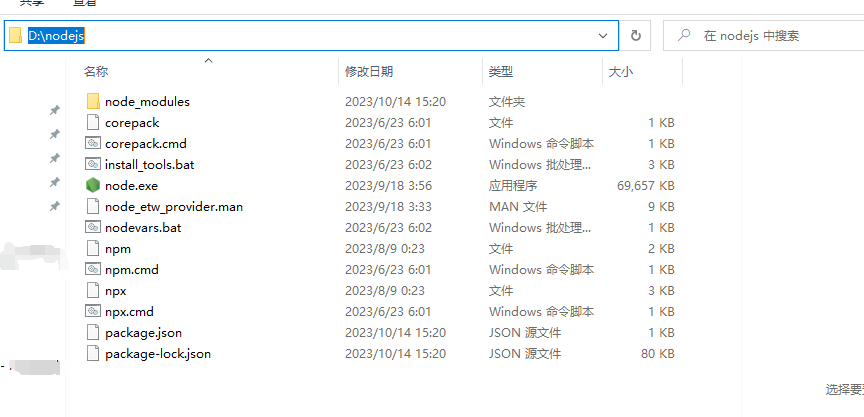Select the node_etw_provider.man file icon
This screenshot has width=864, height=417.
tap(93, 207)
